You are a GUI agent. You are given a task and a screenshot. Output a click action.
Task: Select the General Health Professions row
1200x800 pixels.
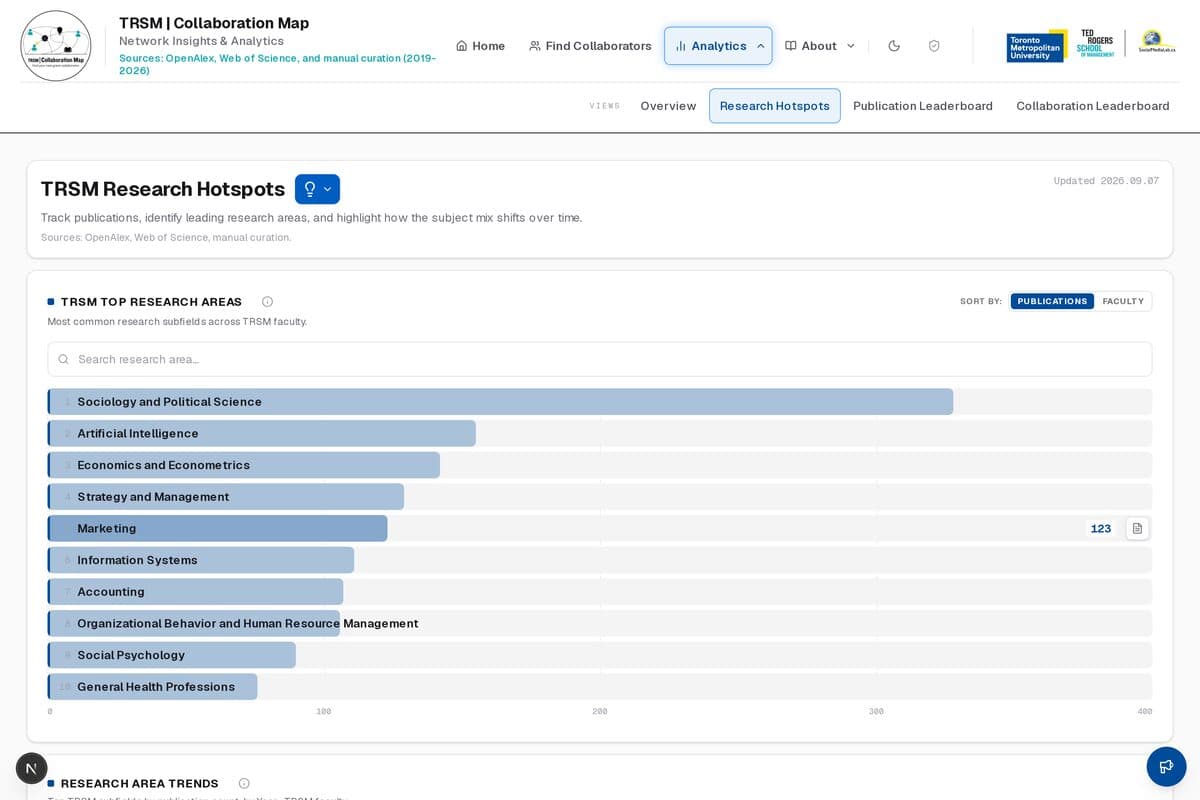(x=600, y=687)
